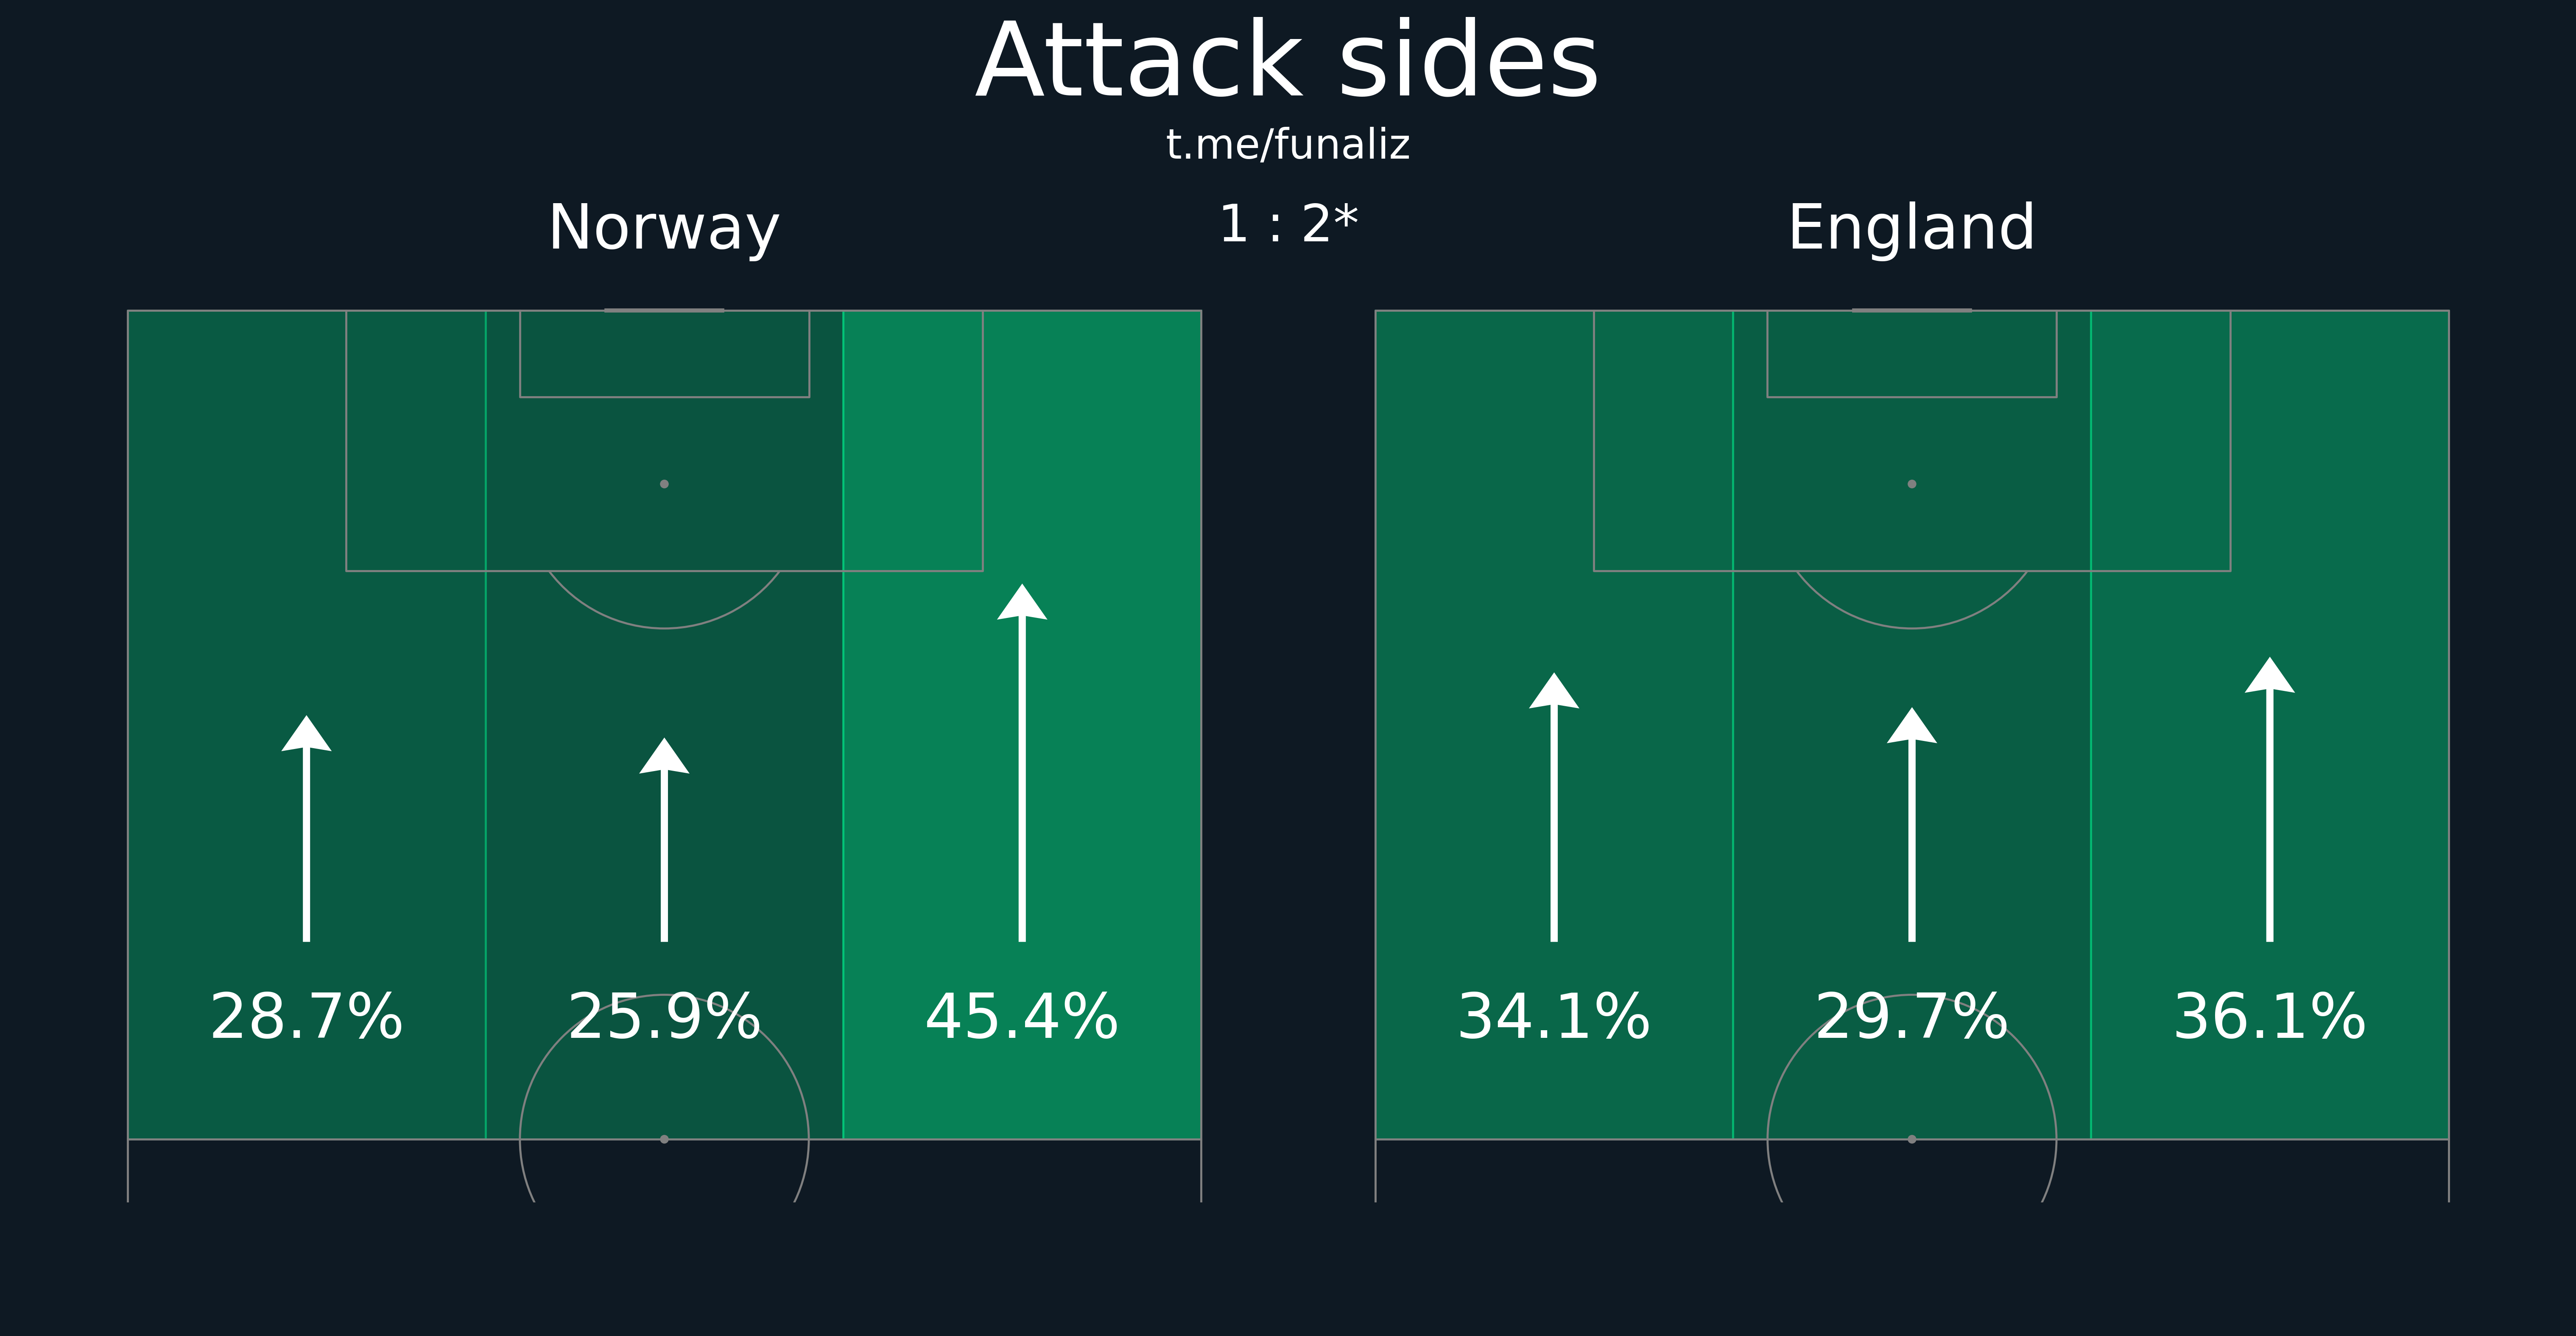Click the 1 : 2* score text
Screen dimensions: 2576x1336
(1288, 224)
